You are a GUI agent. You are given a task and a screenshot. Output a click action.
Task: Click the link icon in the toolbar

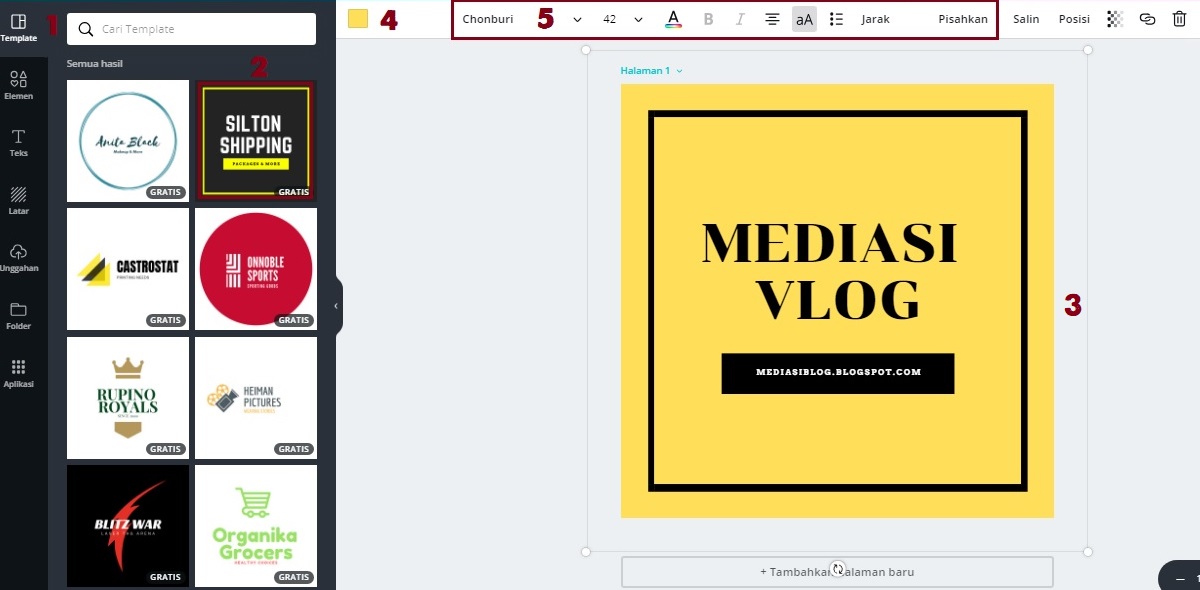pos(1147,18)
